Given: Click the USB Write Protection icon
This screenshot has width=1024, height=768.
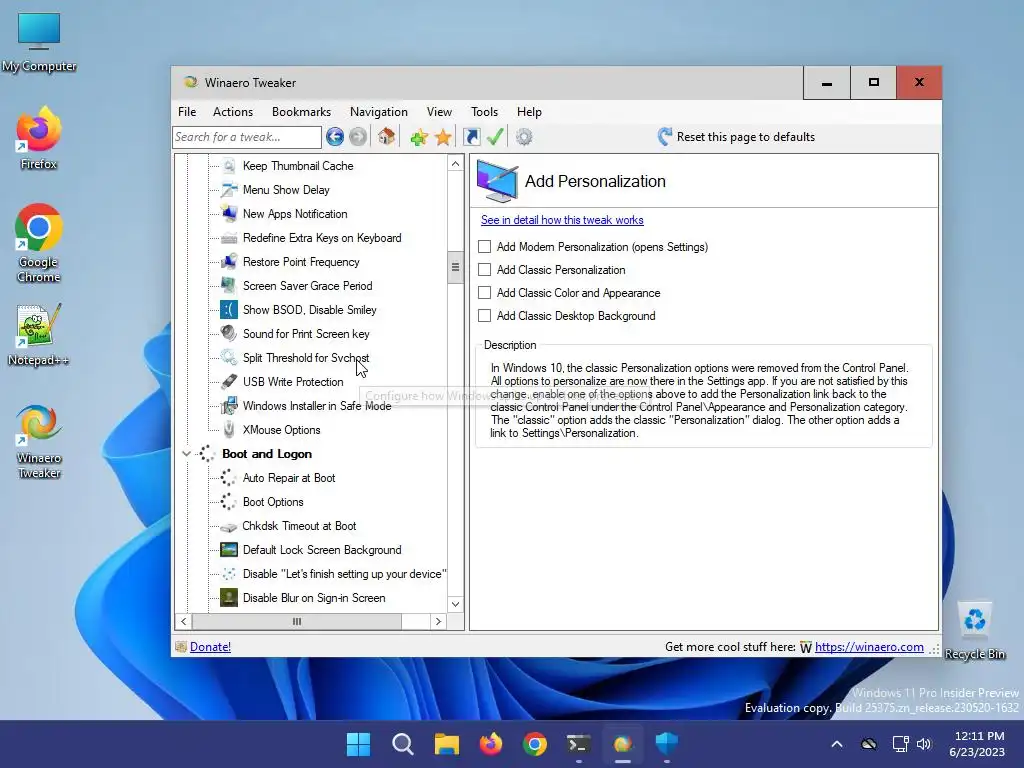Looking at the screenshot, I should (229, 382).
